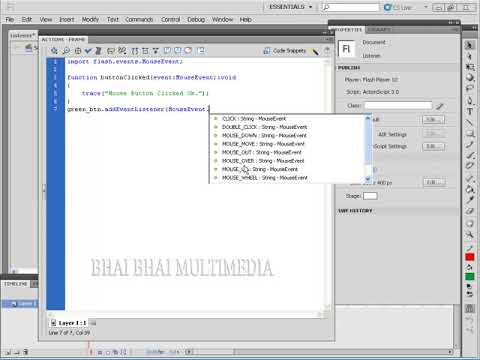Choose MOUSE_OVER from the code hints

[x=288, y=161]
